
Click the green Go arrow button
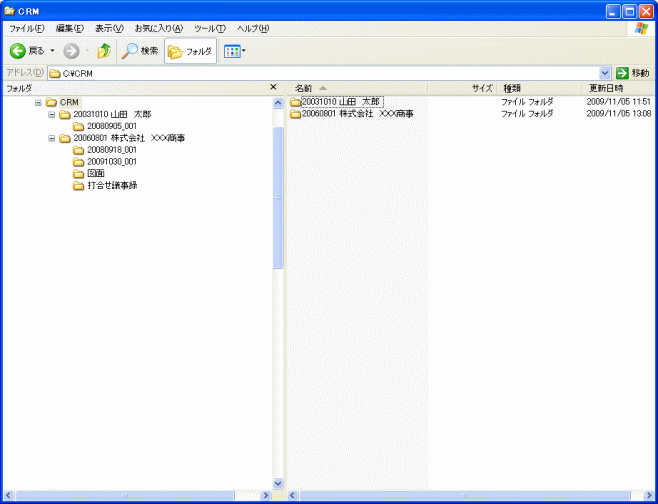623,73
